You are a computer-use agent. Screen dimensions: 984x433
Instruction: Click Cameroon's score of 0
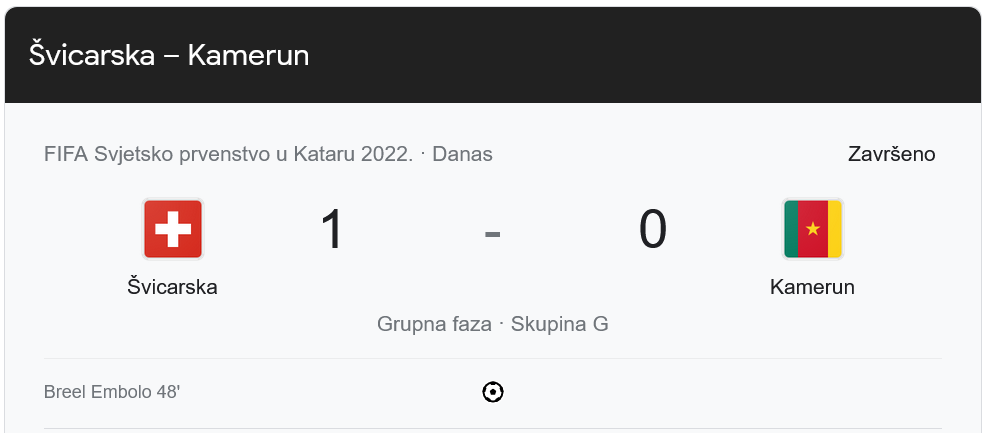pos(652,229)
